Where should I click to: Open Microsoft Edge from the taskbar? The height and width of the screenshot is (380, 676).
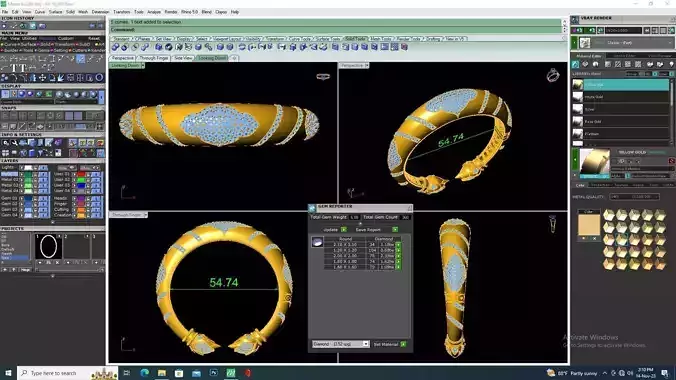(144, 373)
